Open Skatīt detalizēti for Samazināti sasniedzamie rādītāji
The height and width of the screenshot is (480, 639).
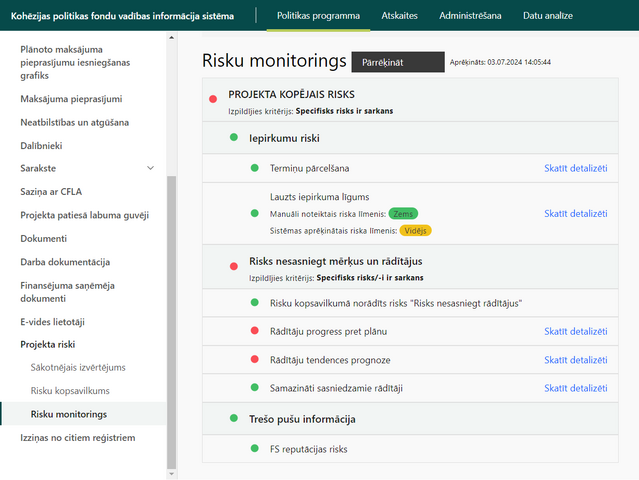(575, 388)
